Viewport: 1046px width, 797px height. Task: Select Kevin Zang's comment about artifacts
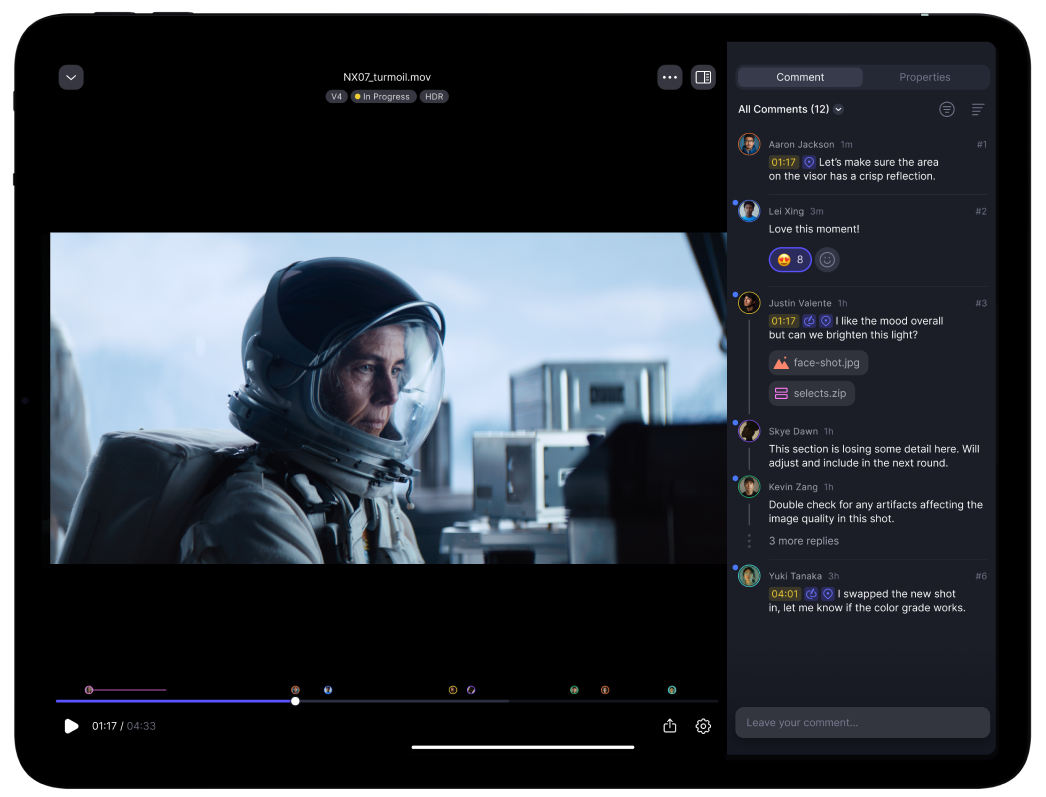tap(875, 512)
